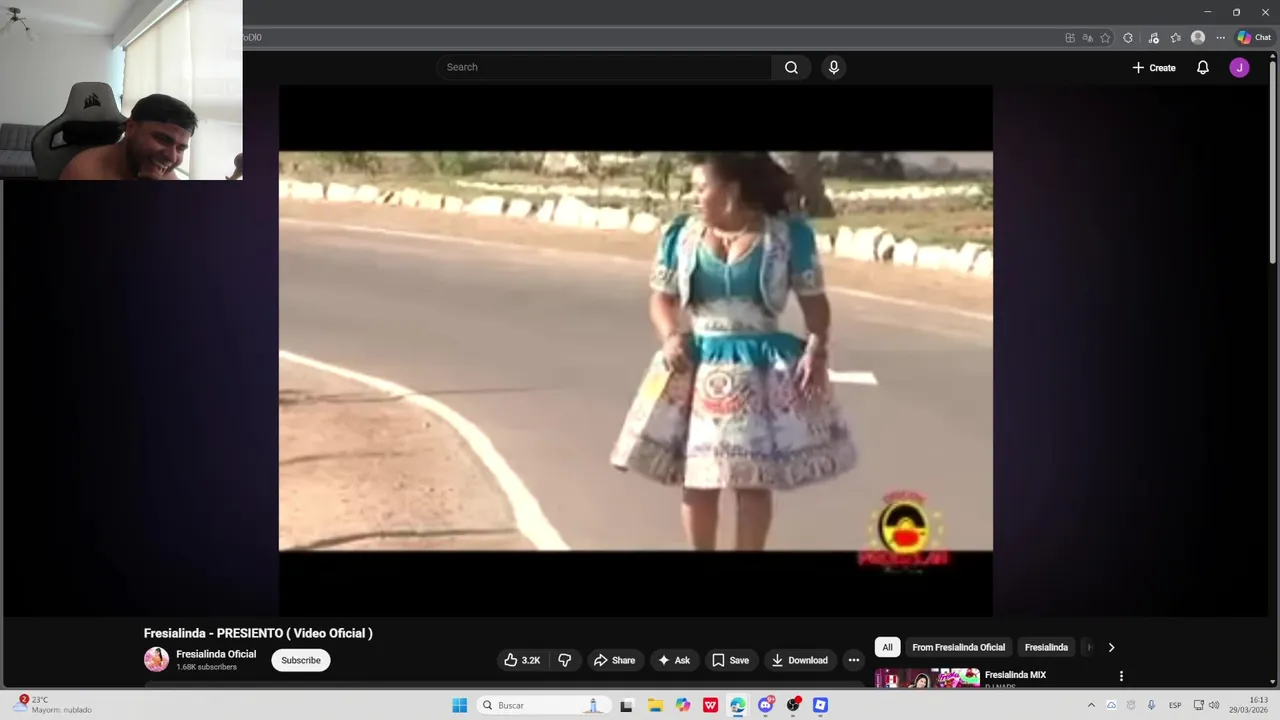Open WPS Office from the taskbar
Viewport: 1280px width, 720px height.
[710, 705]
